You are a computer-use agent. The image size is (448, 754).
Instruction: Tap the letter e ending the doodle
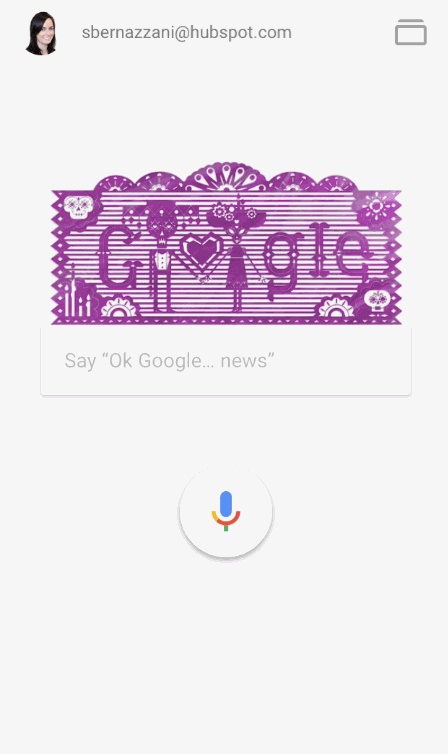[354, 252]
